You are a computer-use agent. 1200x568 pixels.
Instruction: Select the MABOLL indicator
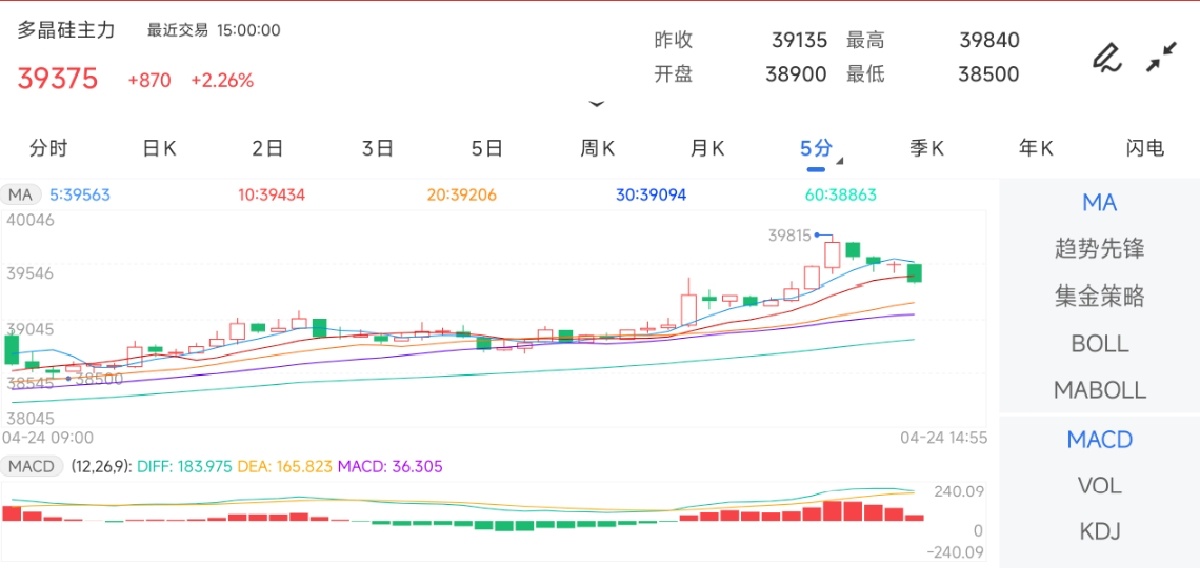[1100, 390]
